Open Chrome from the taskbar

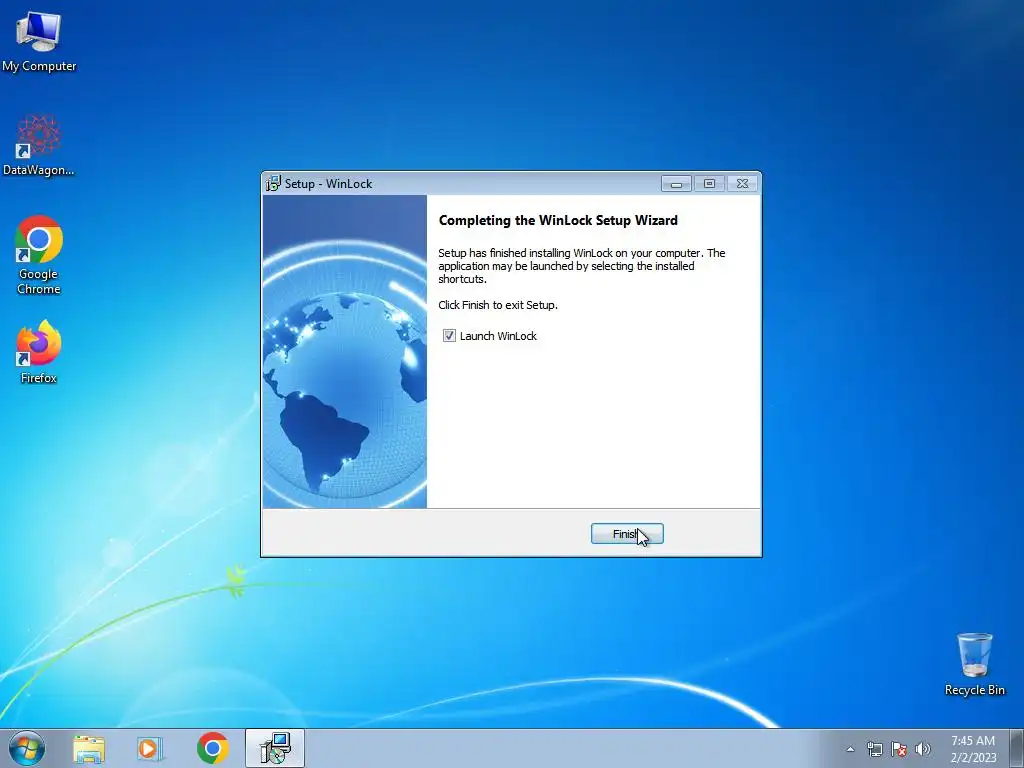[213, 748]
